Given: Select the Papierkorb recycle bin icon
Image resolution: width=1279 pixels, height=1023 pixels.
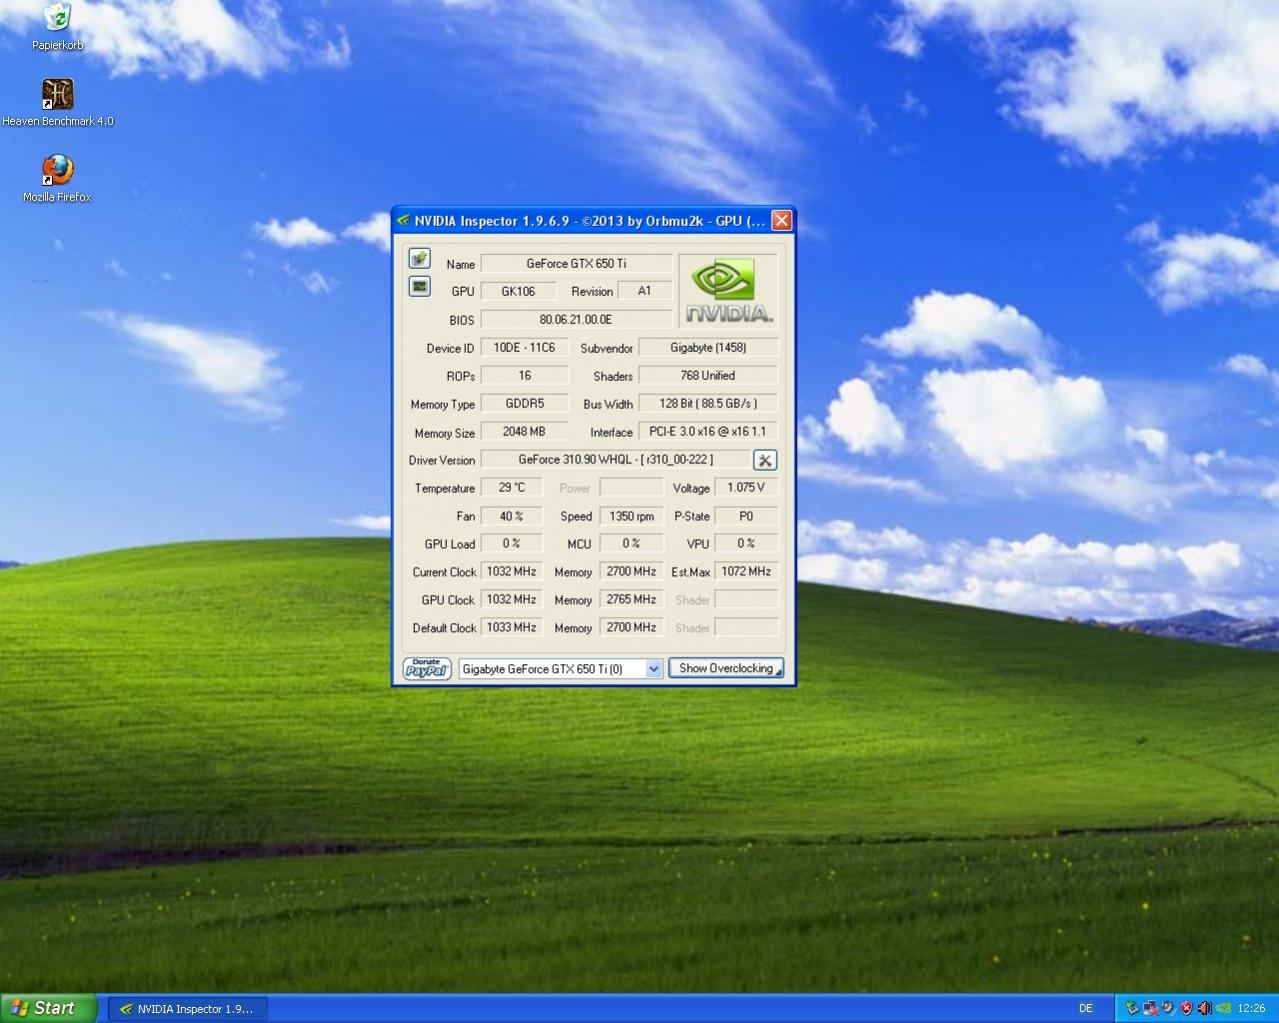Looking at the screenshot, I should click(x=57, y=27).
